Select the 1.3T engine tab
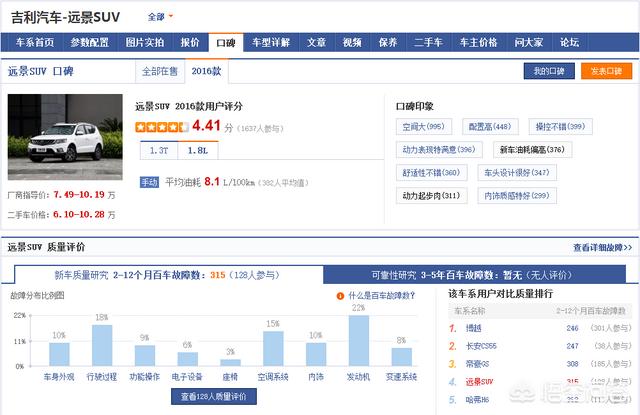This screenshot has width=640, height=415. point(159,151)
